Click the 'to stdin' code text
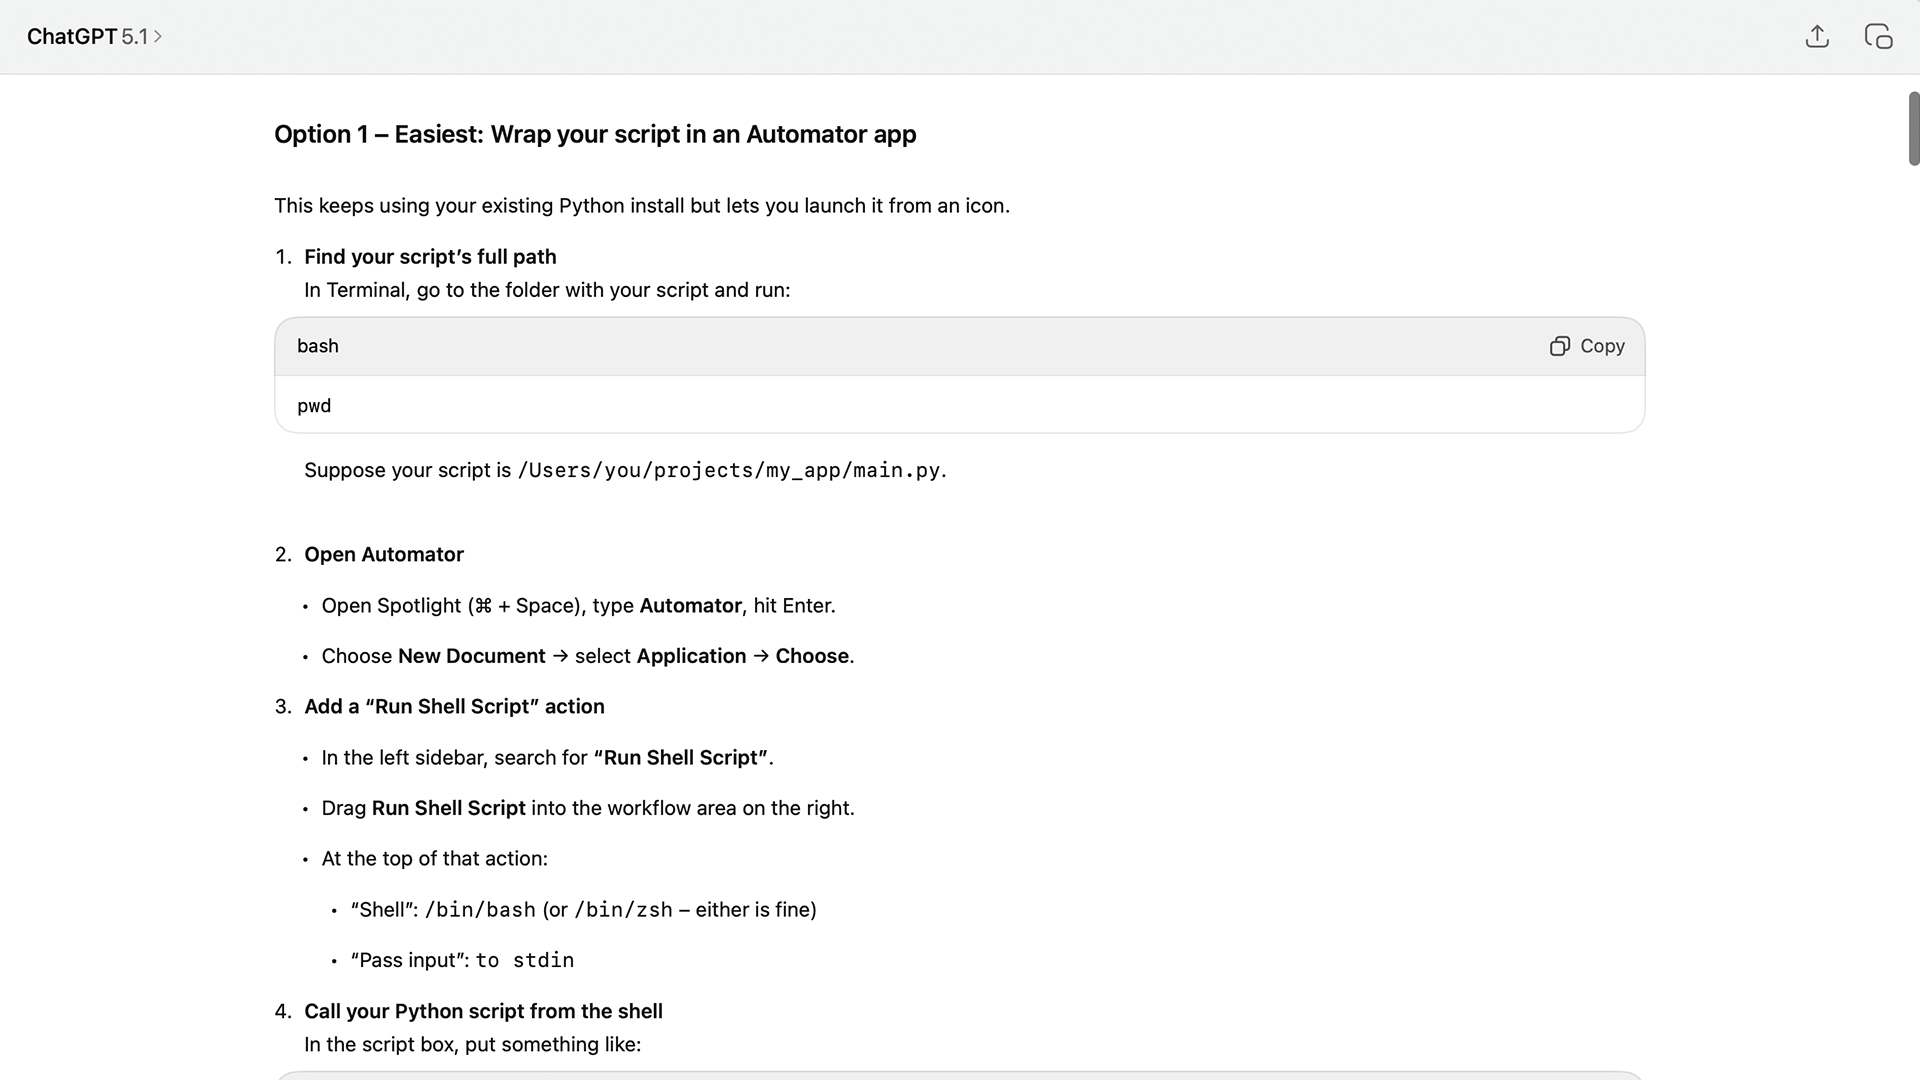 coord(524,961)
